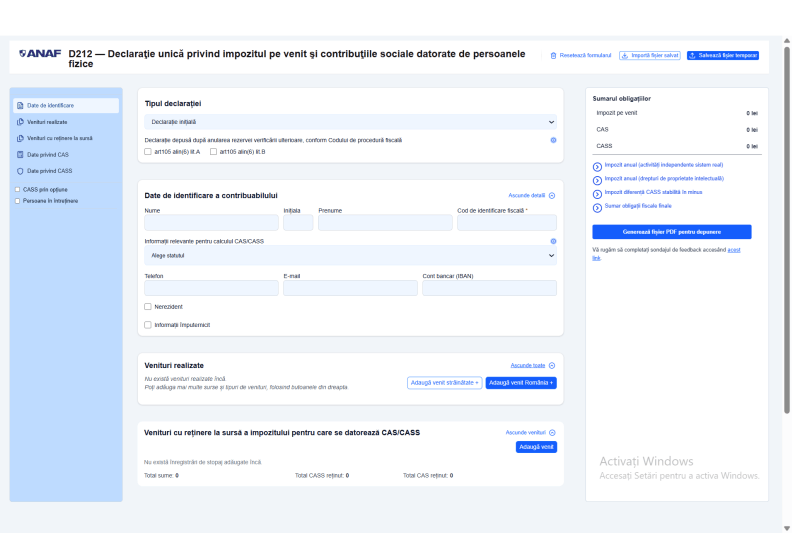Click the upload icon on Salvează fișier temporar
This screenshot has width=800, height=533.
(692, 56)
